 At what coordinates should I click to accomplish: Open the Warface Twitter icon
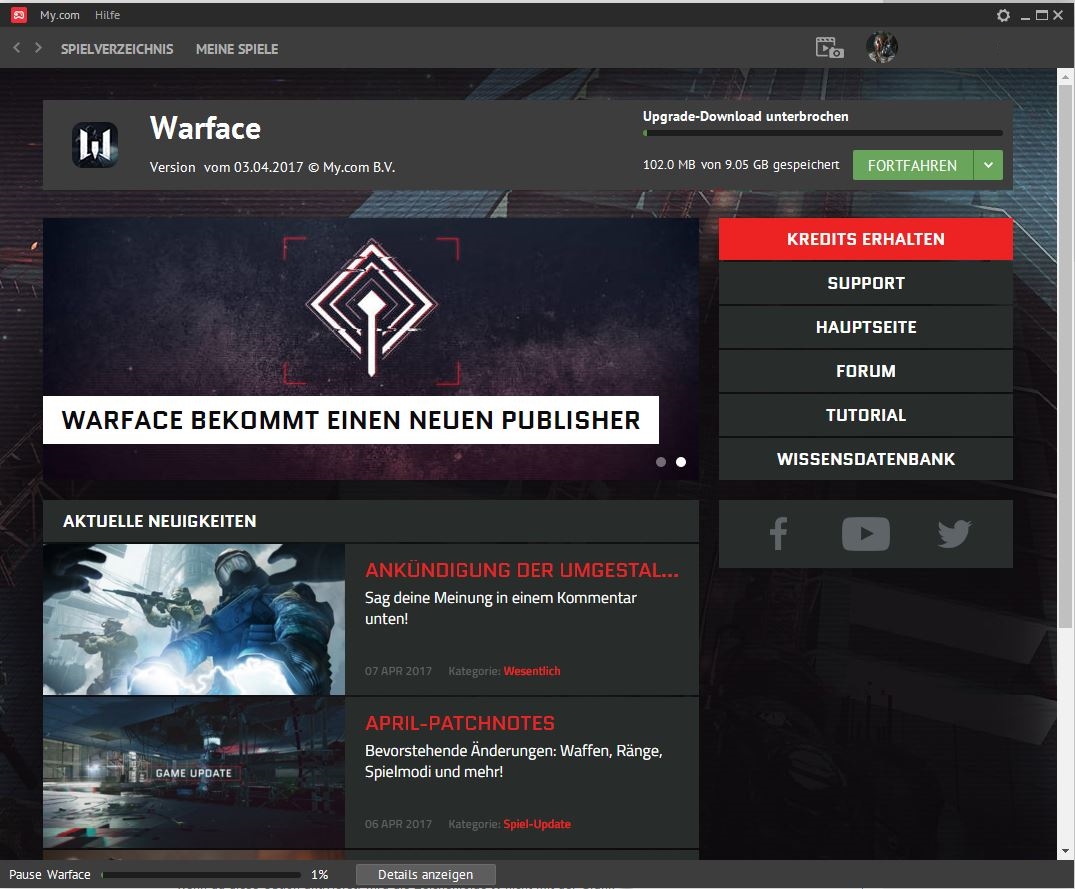point(954,534)
